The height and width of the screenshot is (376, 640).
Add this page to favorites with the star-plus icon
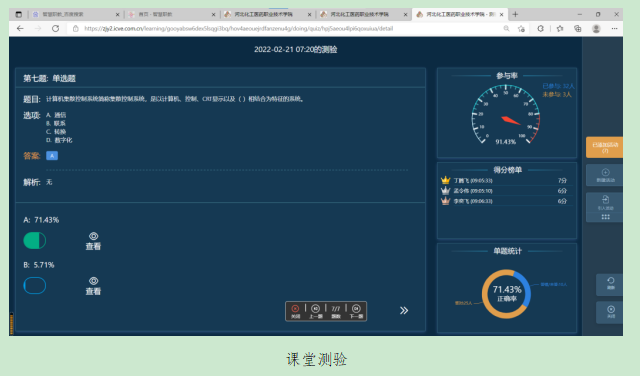point(521,29)
